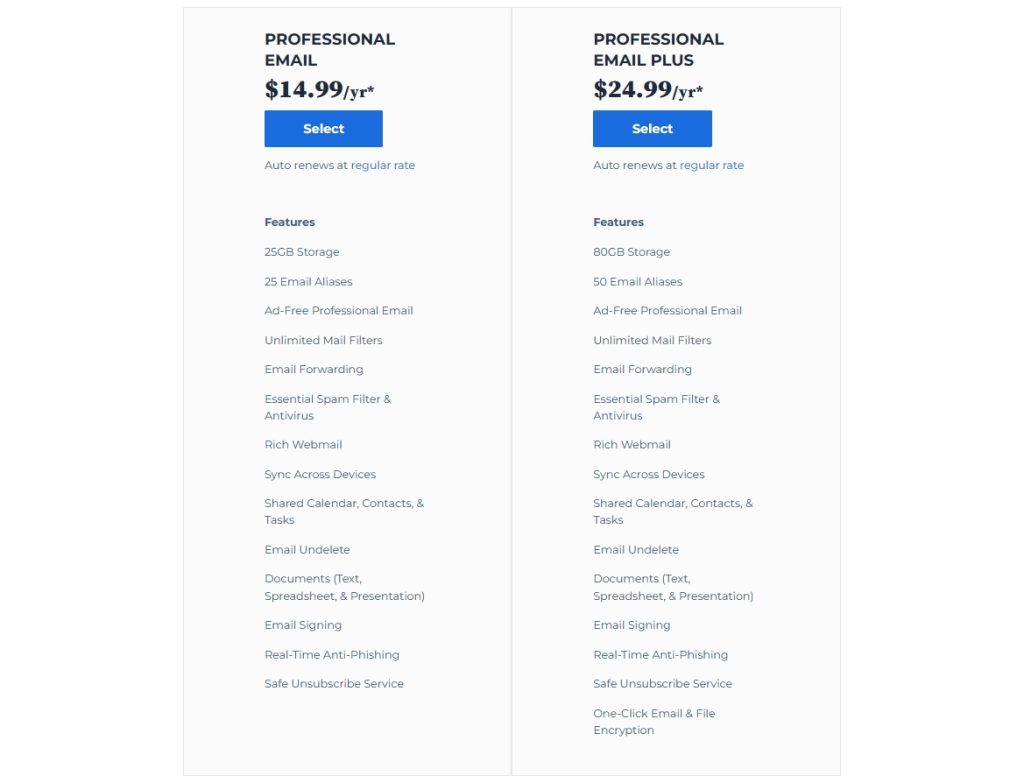
Task: Click the PROFESSIONAL EMAIL plan heading
Action: point(330,50)
